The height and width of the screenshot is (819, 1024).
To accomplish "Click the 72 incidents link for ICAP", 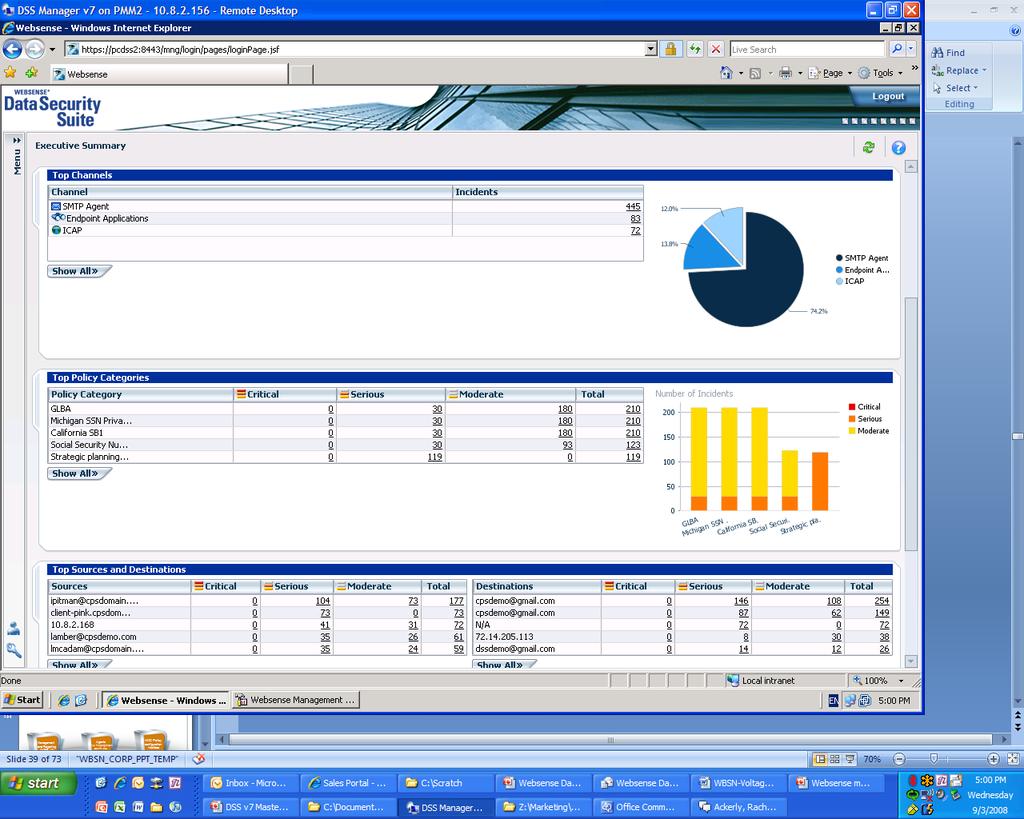I will point(635,231).
